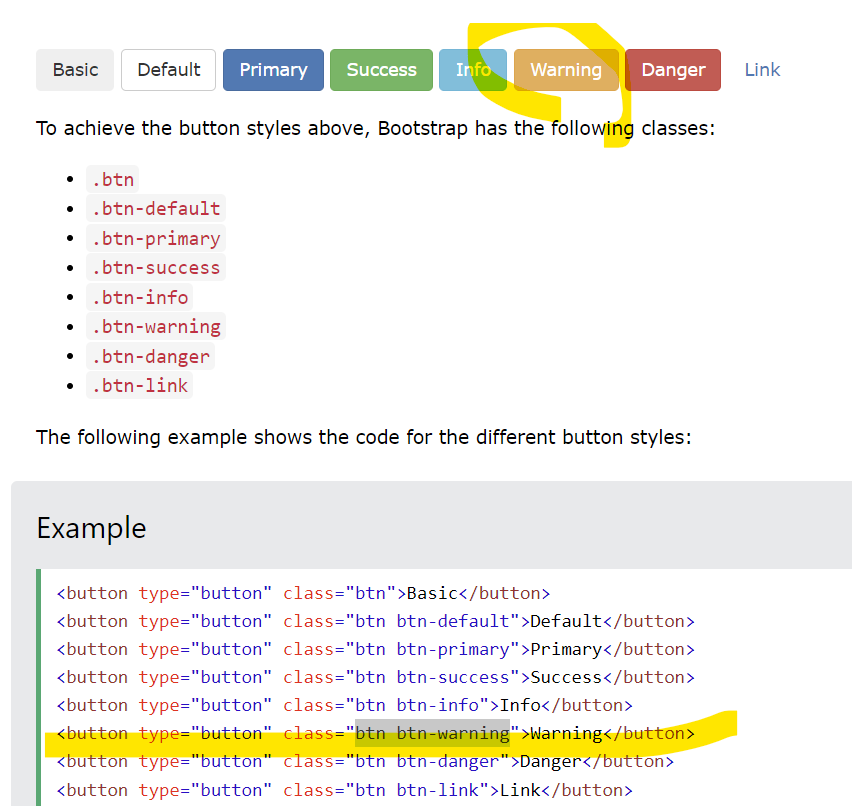This screenshot has width=852, height=806.
Task: Click the Basic button
Action: click(75, 70)
